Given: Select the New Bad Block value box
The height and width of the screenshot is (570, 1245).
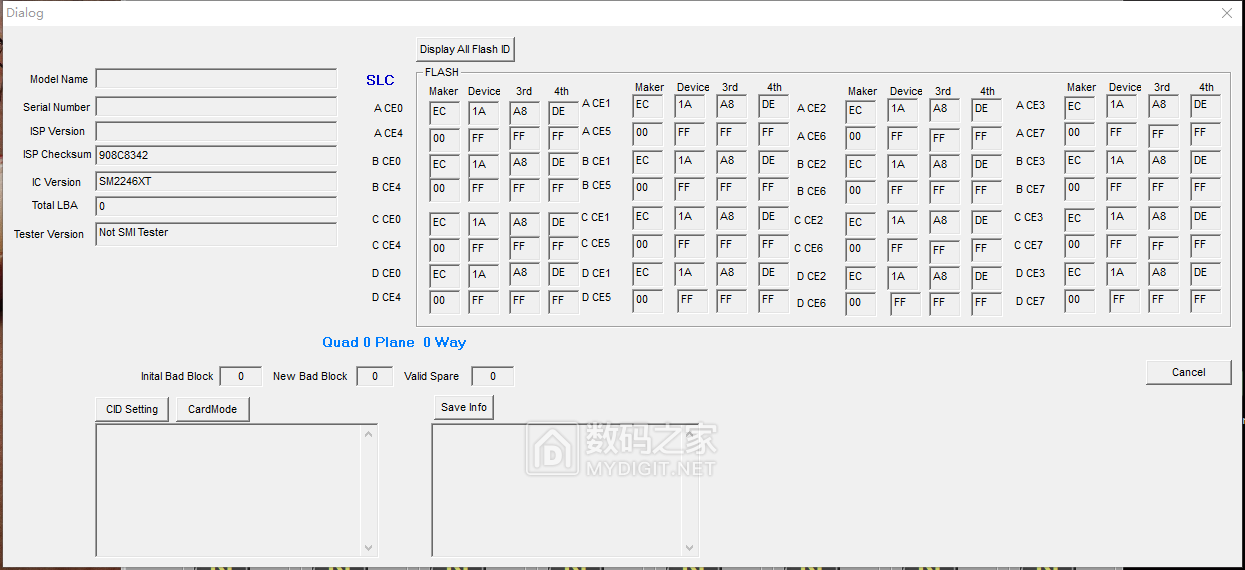Looking at the screenshot, I should point(374,376).
